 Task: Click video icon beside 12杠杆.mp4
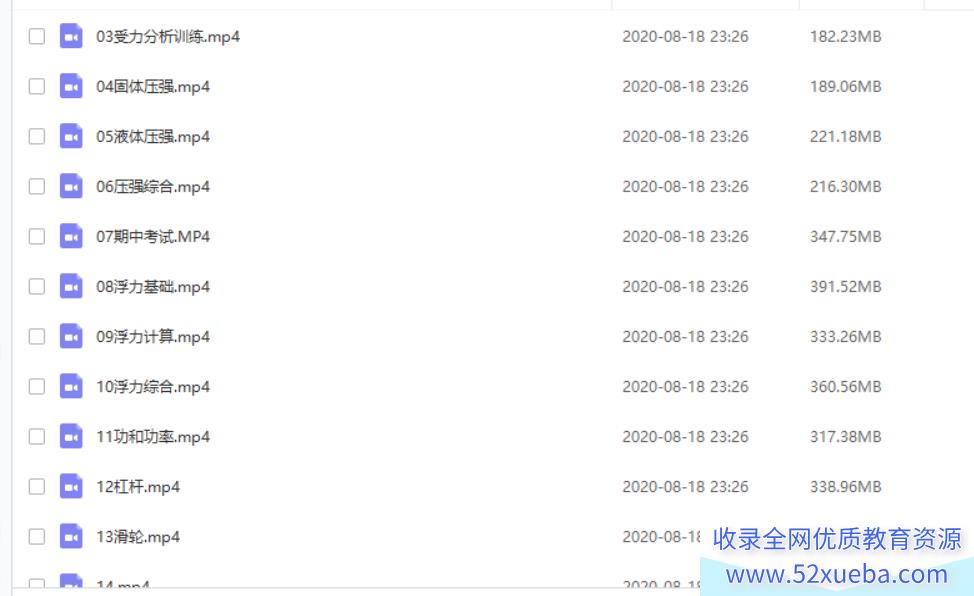coord(71,486)
